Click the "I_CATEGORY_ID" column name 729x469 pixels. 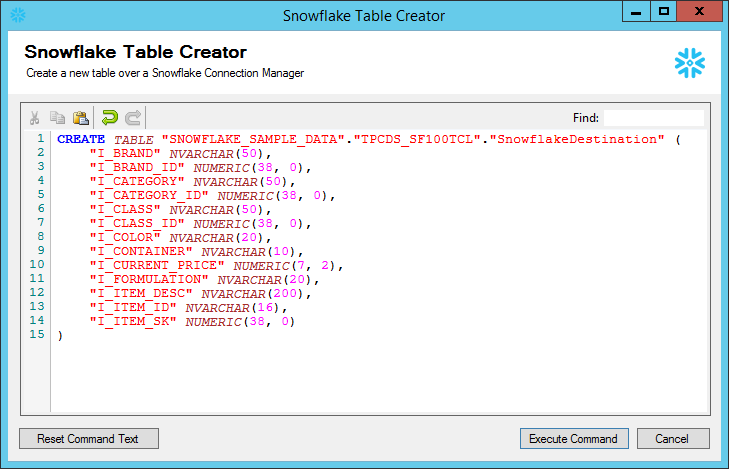point(149,195)
